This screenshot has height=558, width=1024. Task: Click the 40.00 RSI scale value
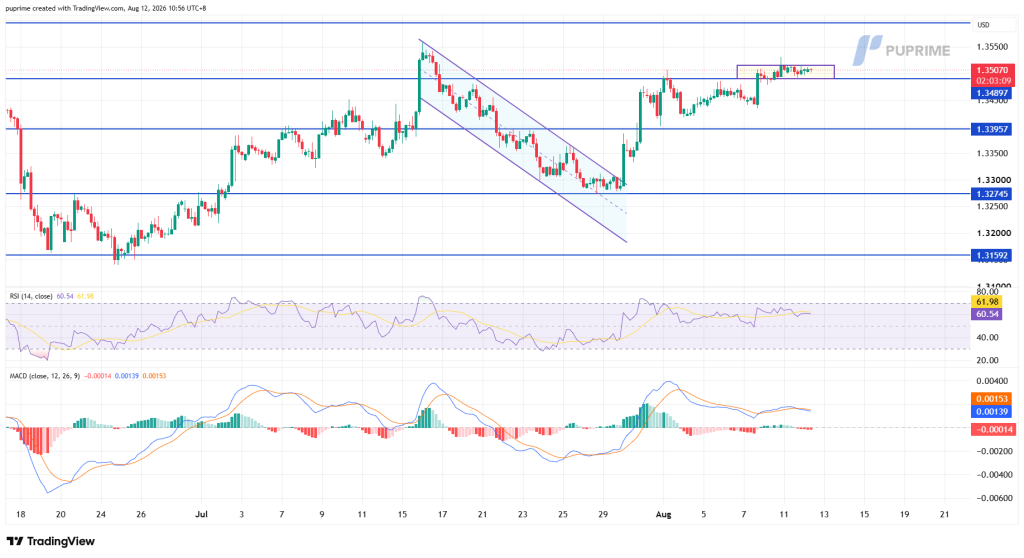[987, 338]
